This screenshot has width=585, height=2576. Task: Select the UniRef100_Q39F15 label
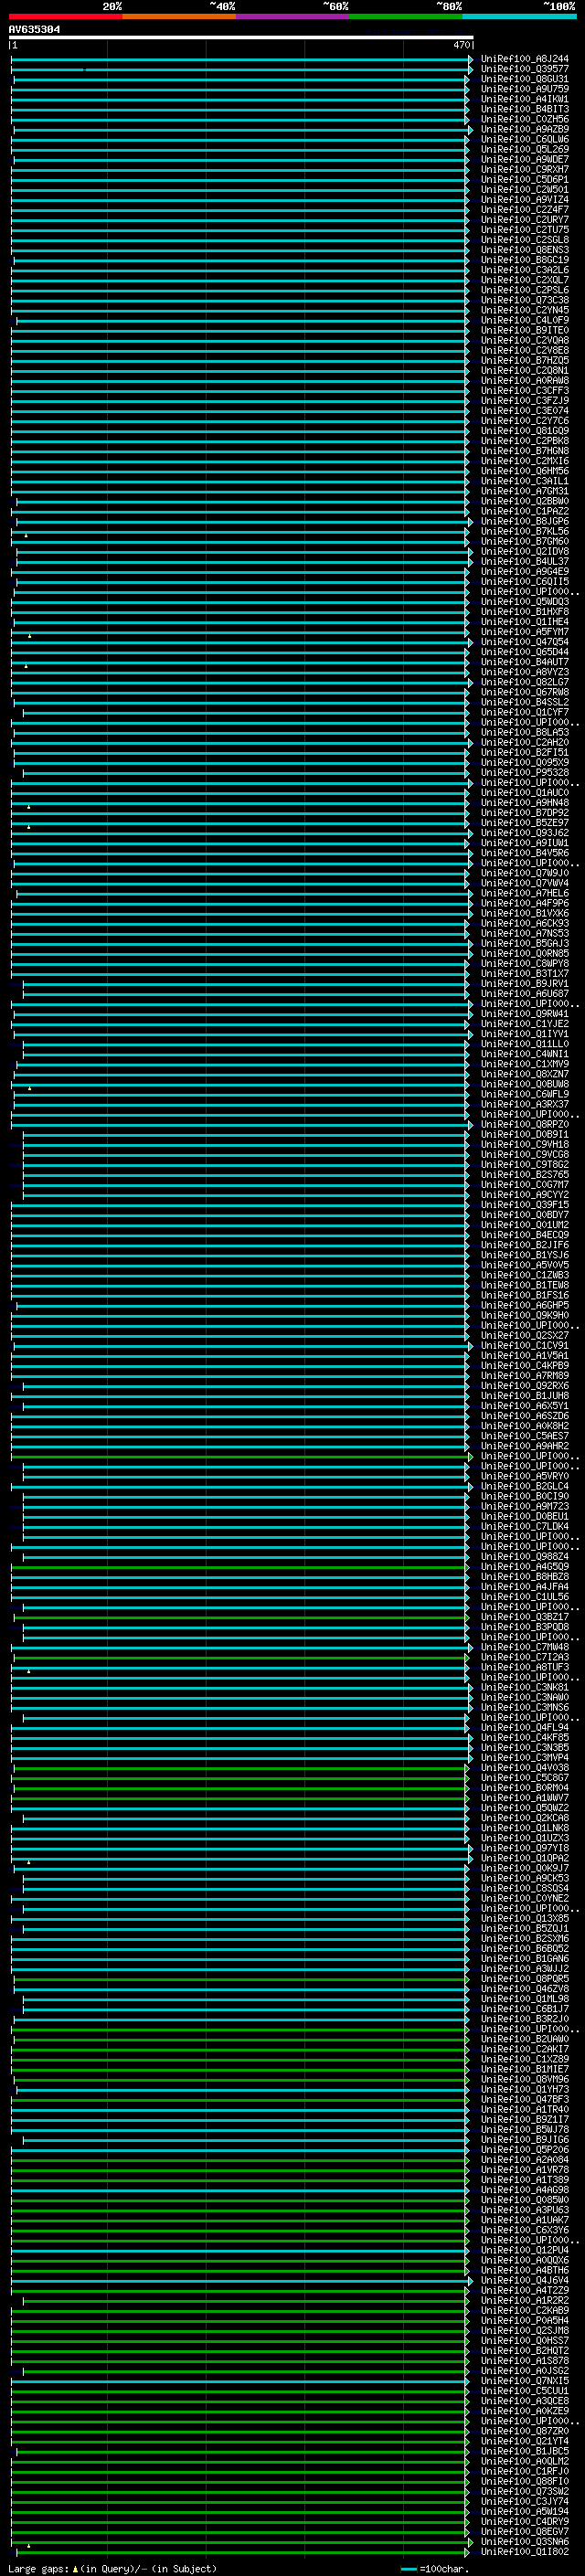coord(524,1205)
